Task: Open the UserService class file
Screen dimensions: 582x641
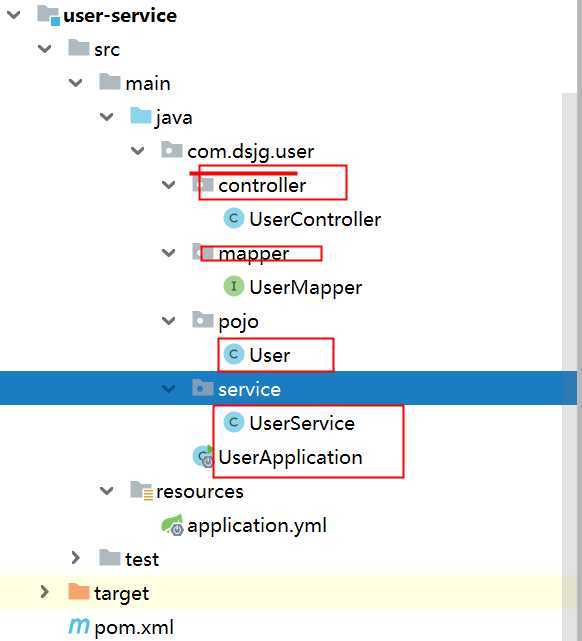Action: [302, 423]
